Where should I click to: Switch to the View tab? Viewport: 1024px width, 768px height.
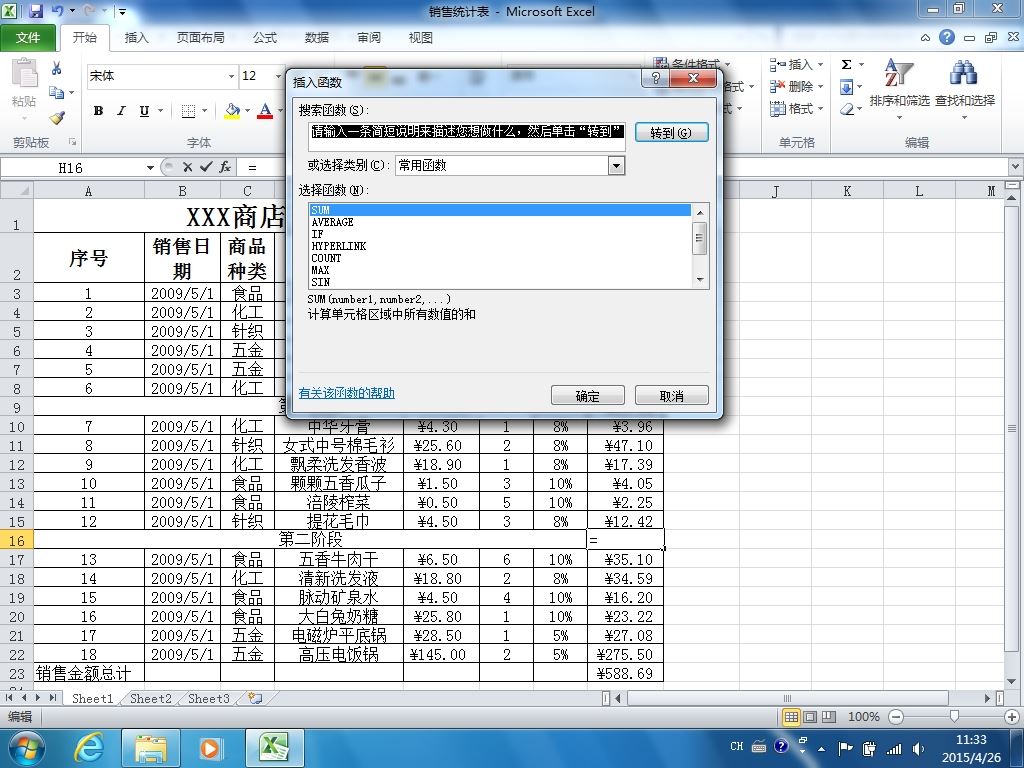click(421, 38)
